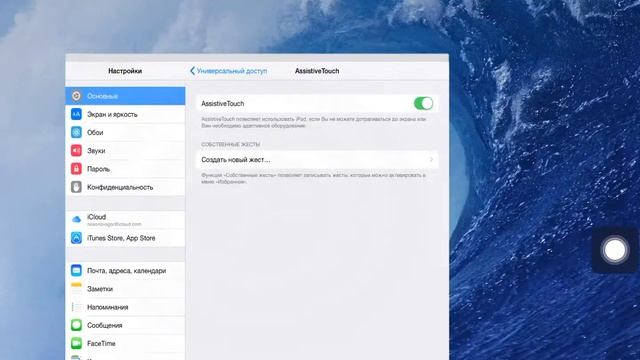This screenshot has height=360, width=640.
Task: Open Звуки settings section
Action: (125, 151)
